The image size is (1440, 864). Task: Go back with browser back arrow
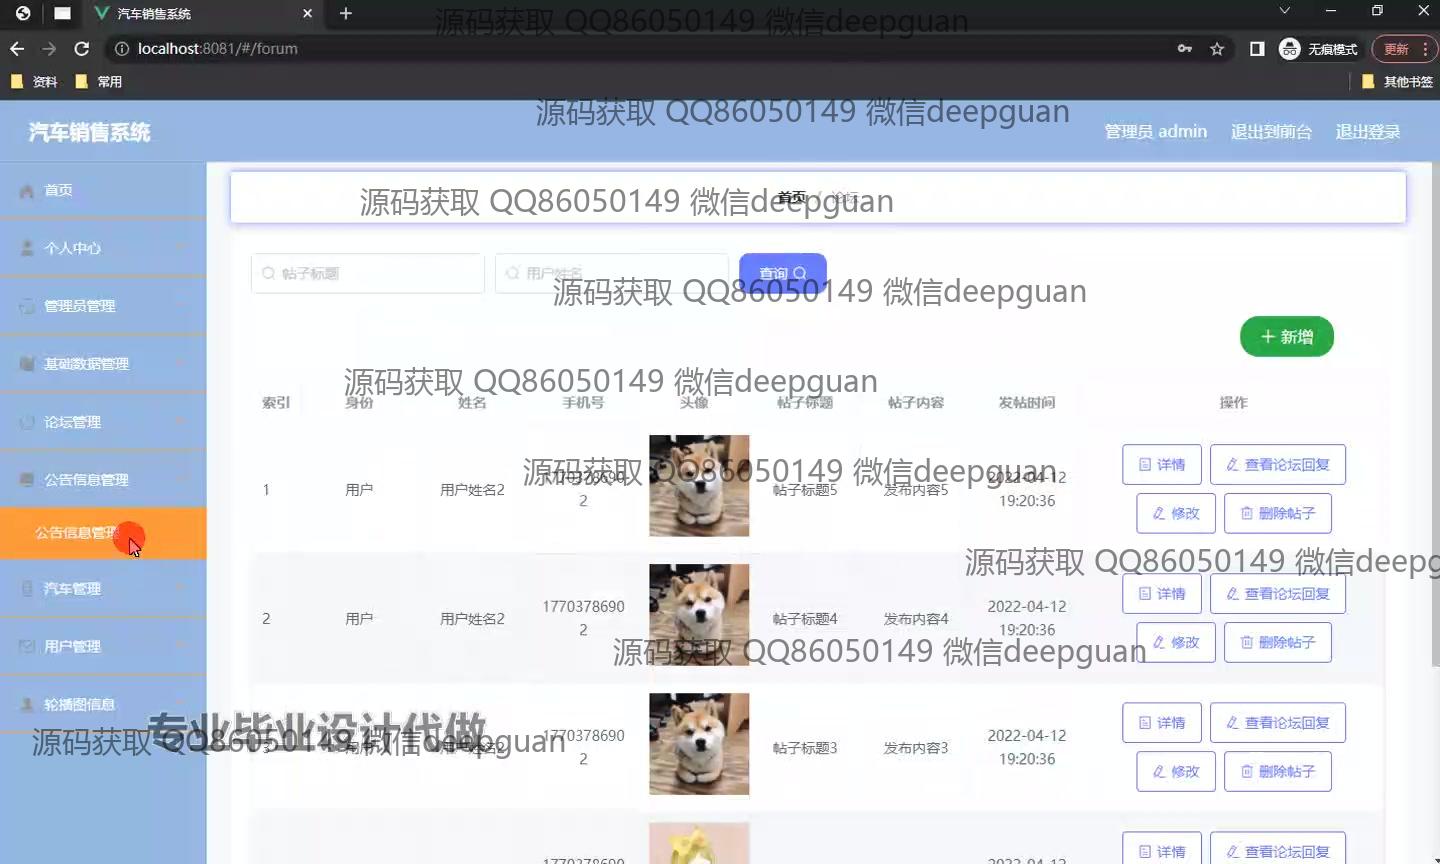point(17,48)
